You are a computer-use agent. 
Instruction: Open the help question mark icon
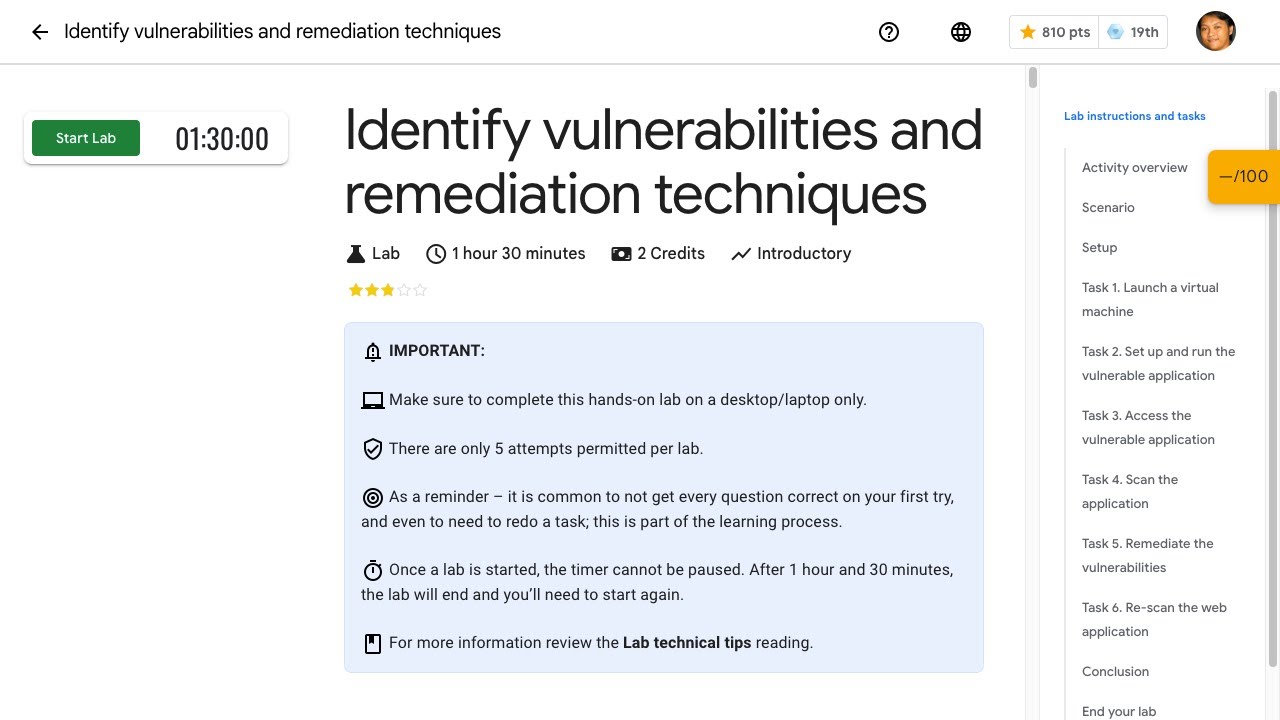pos(889,32)
